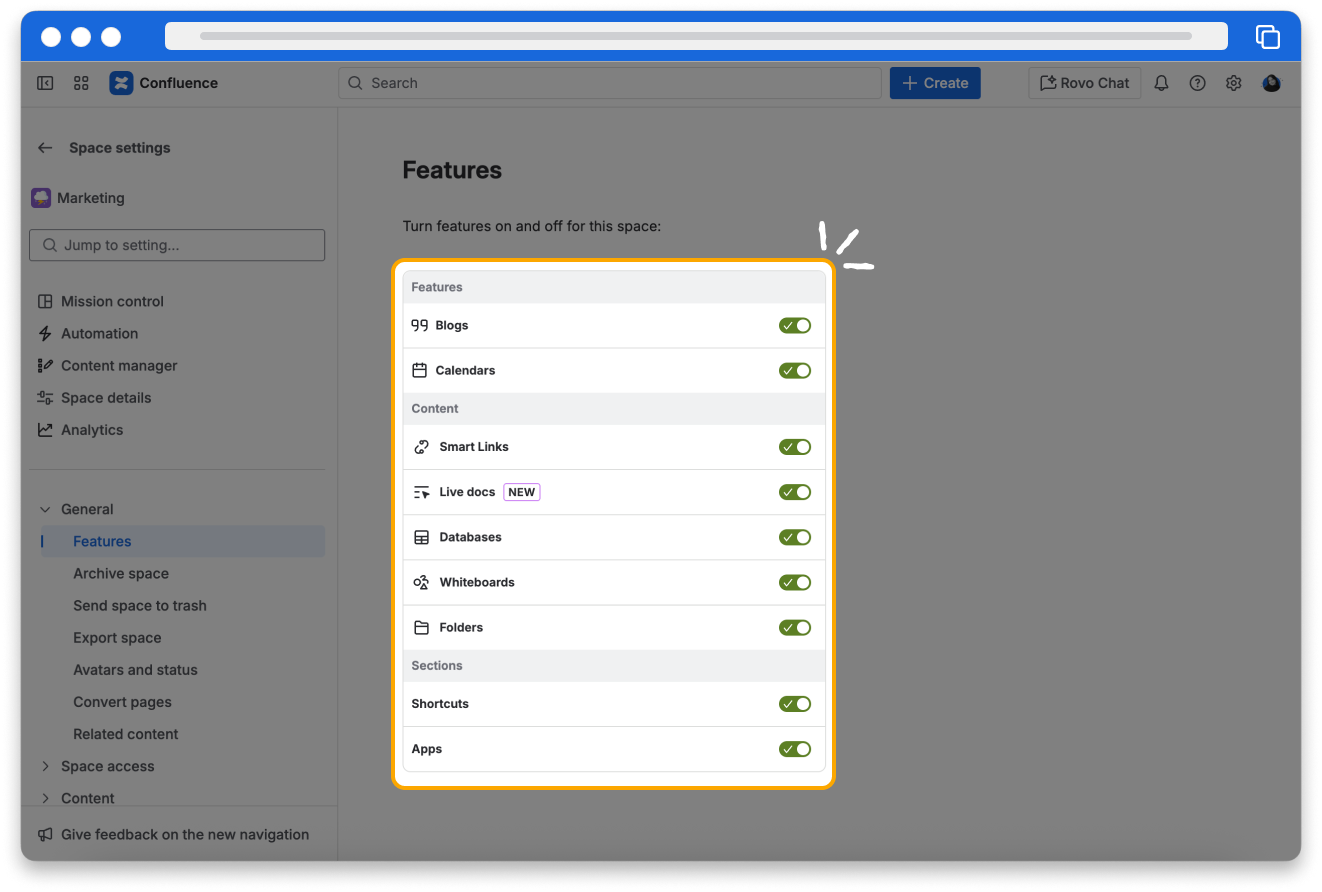The height and width of the screenshot is (892, 1322).
Task: Select Mission control in the sidebar
Action: pyautogui.click(x=112, y=302)
